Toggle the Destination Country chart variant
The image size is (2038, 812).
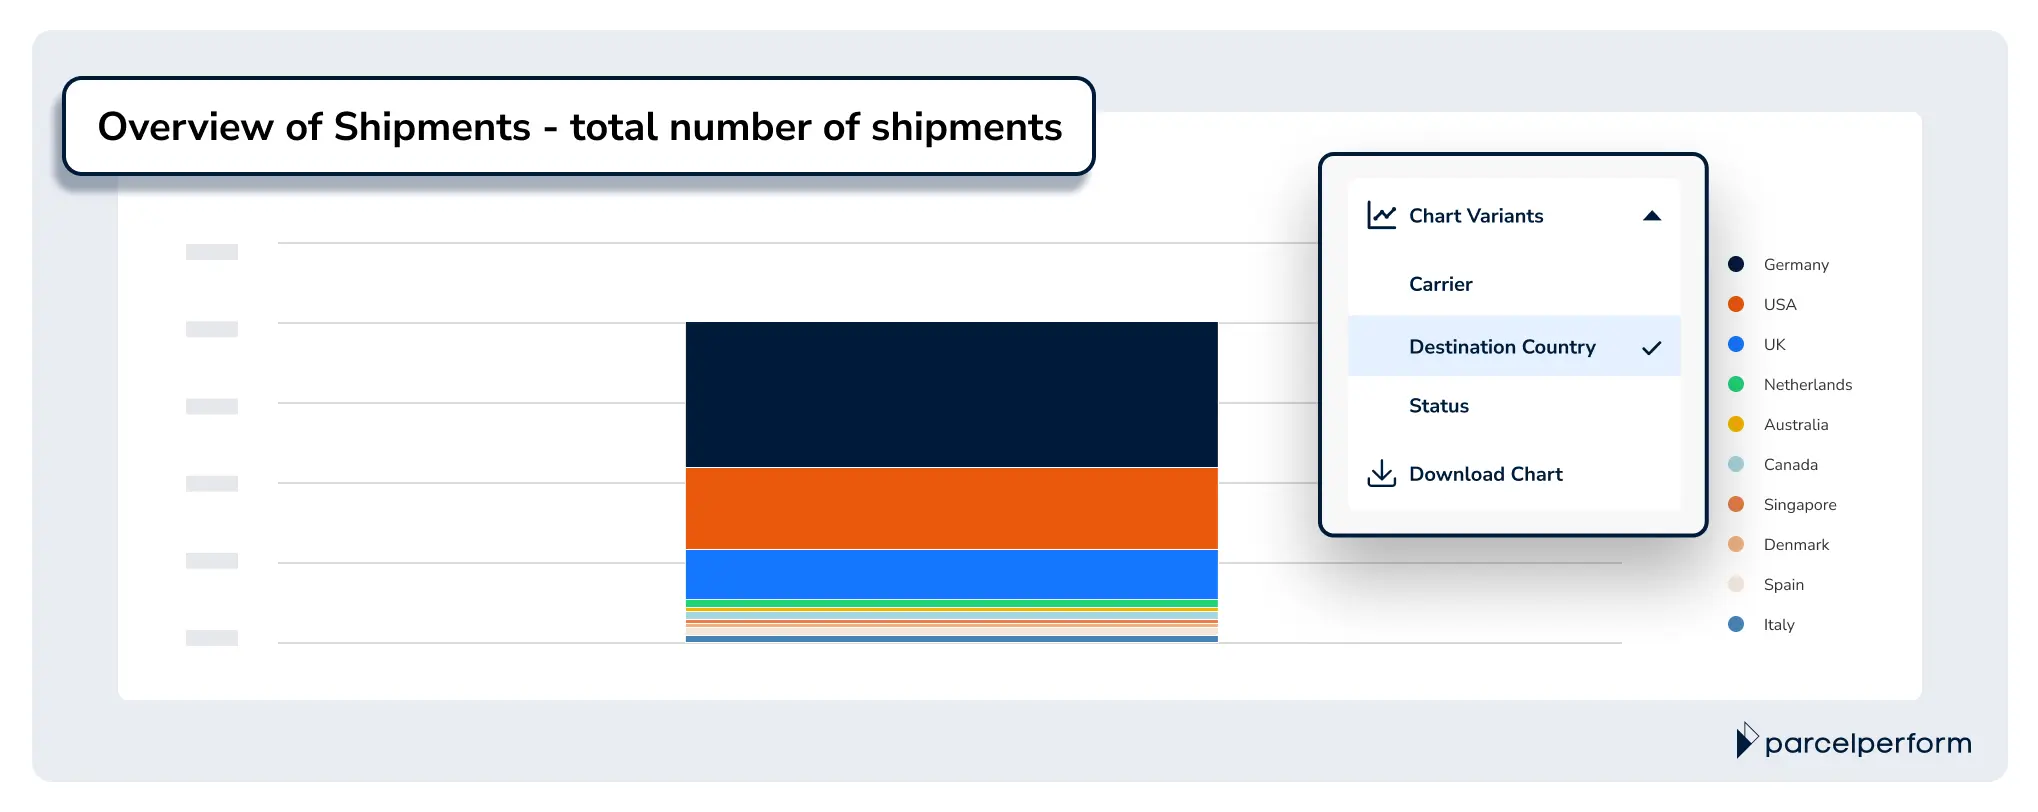(1502, 346)
